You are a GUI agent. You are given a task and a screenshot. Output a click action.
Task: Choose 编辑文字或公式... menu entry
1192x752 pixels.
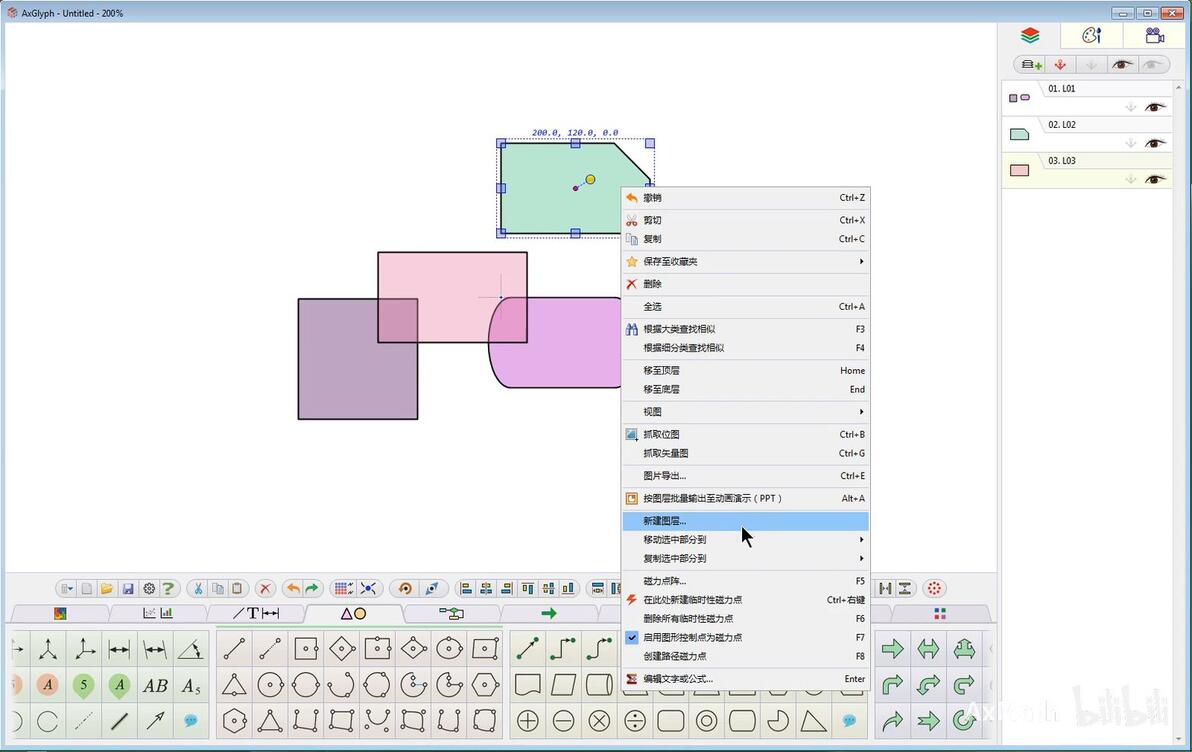pyautogui.click(x=745, y=679)
